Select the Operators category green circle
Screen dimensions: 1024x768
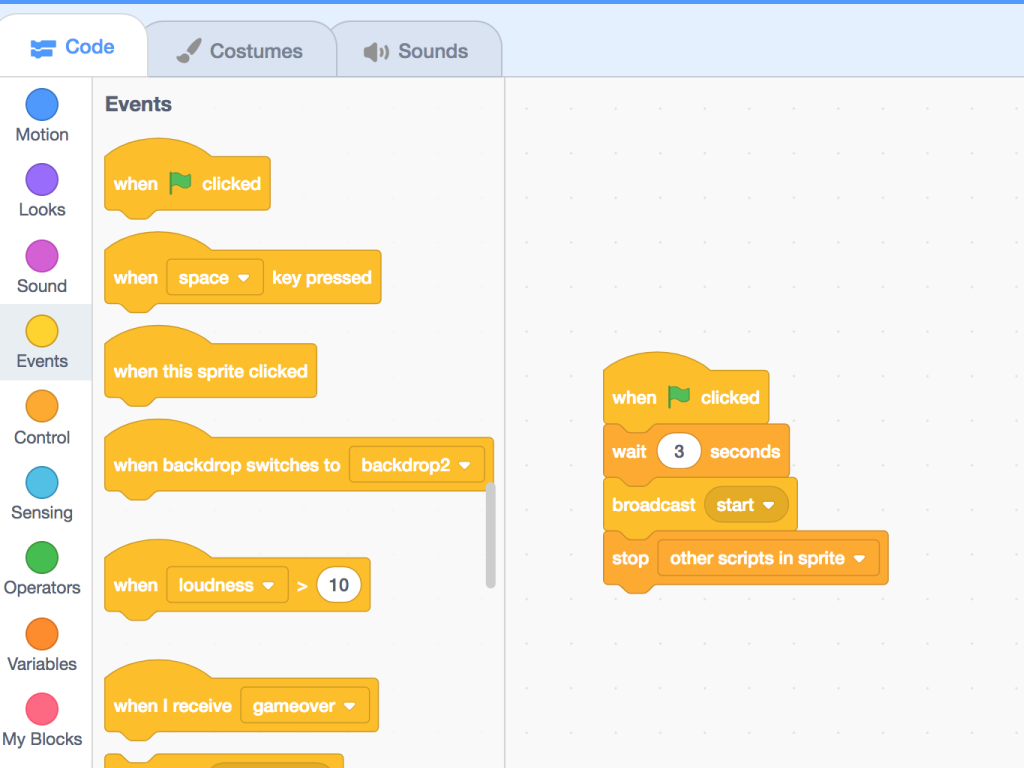point(42,558)
